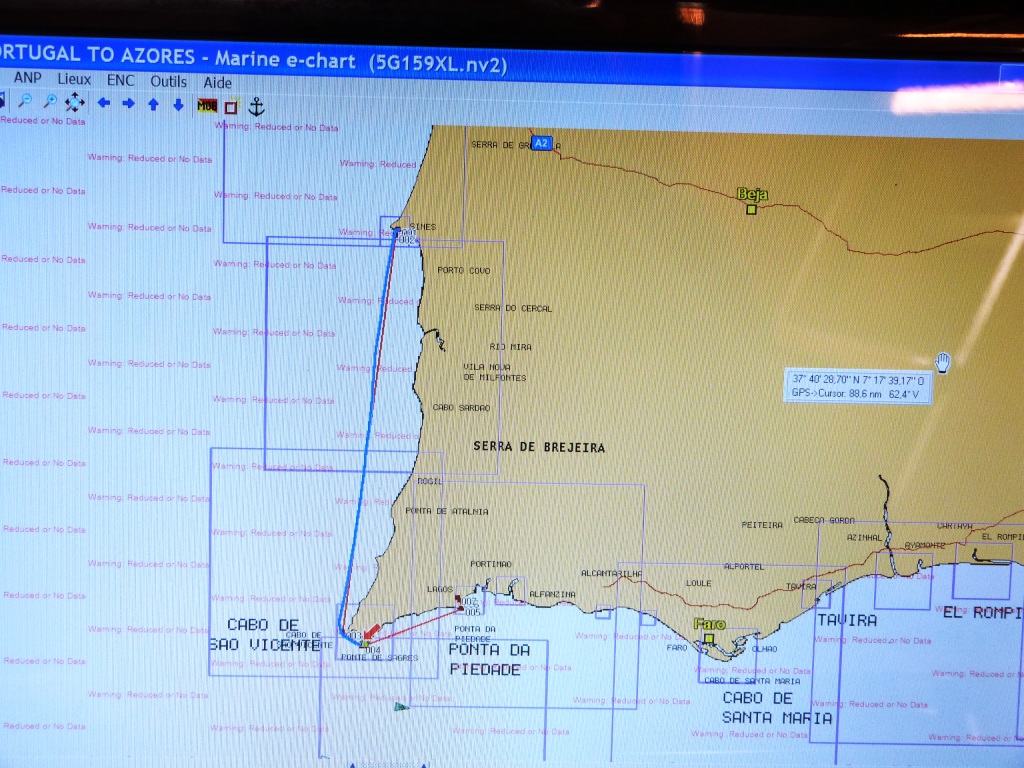Click the zoom in magnifier icon

(49, 102)
